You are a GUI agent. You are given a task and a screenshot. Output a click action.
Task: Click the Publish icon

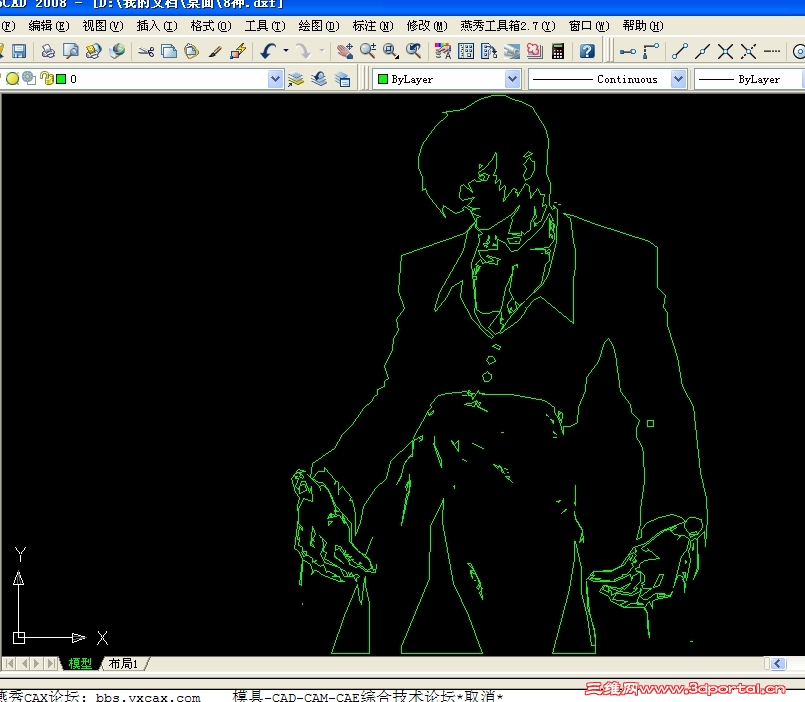click(93, 51)
